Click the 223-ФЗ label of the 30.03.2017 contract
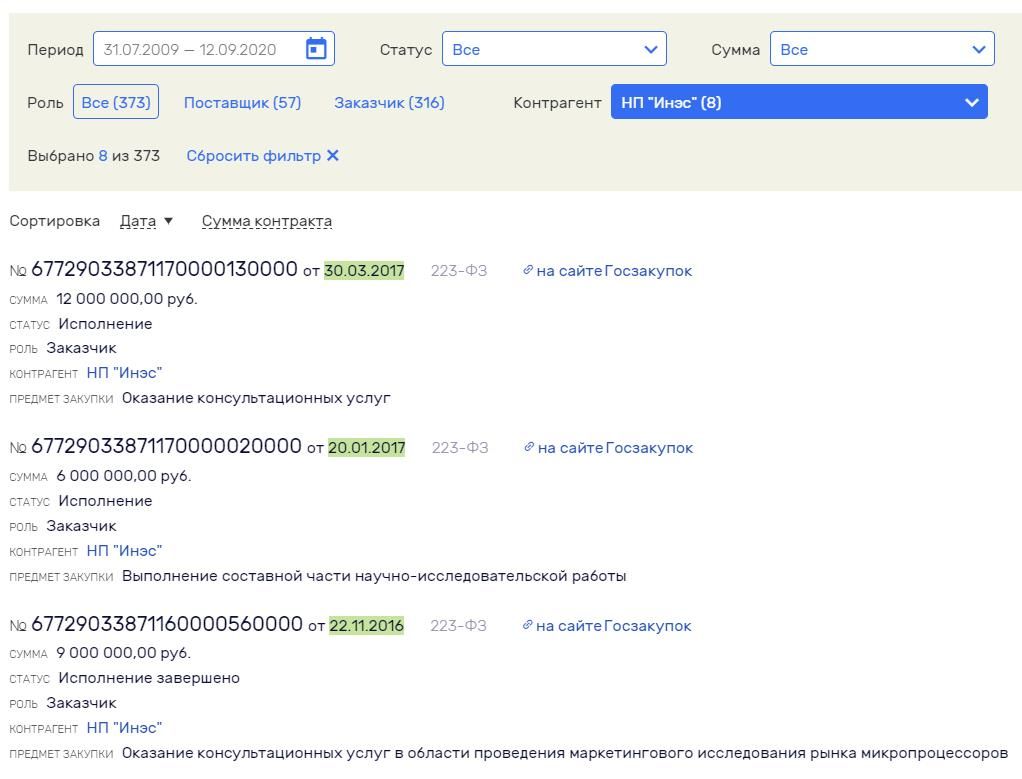 (x=459, y=271)
